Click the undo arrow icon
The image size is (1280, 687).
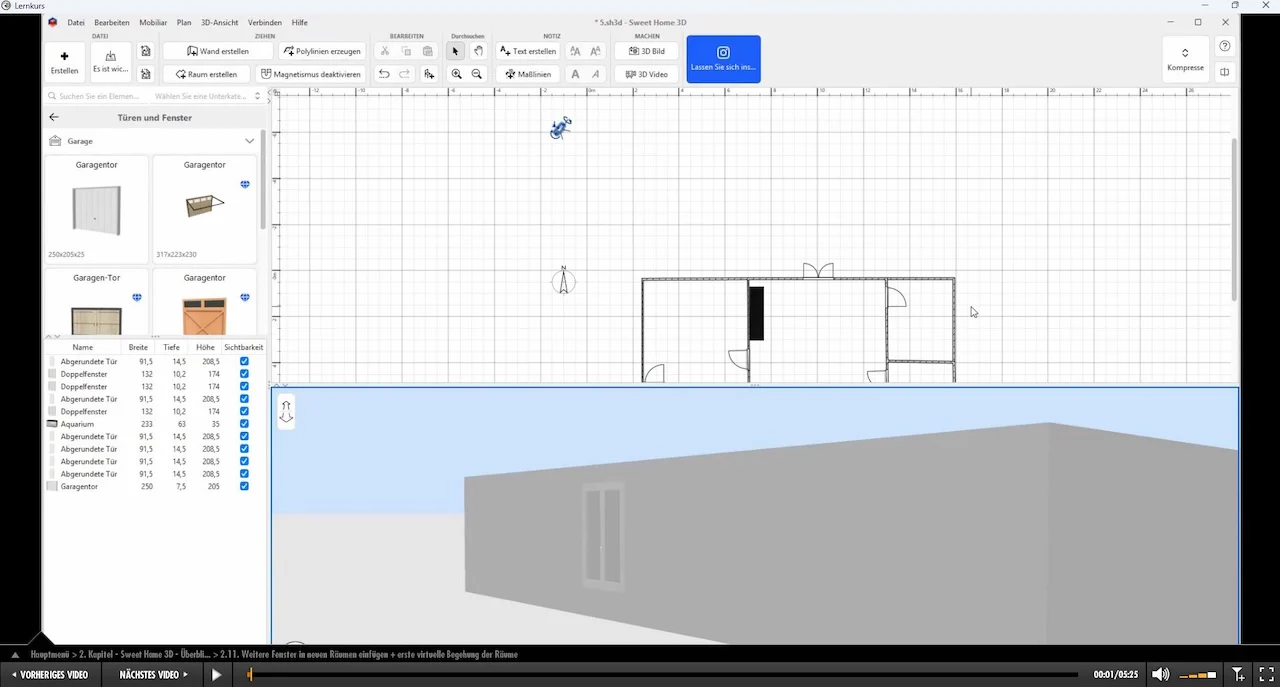(384, 74)
